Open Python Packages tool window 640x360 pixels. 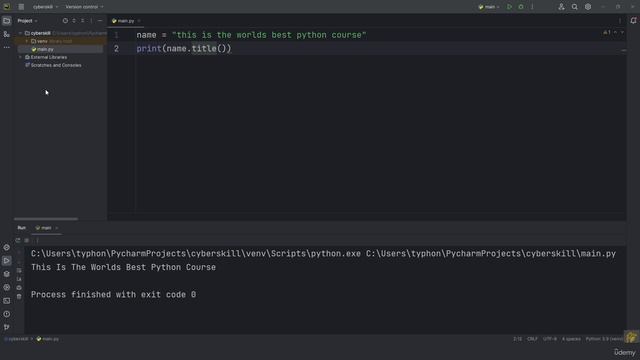[x=7, y=274]
